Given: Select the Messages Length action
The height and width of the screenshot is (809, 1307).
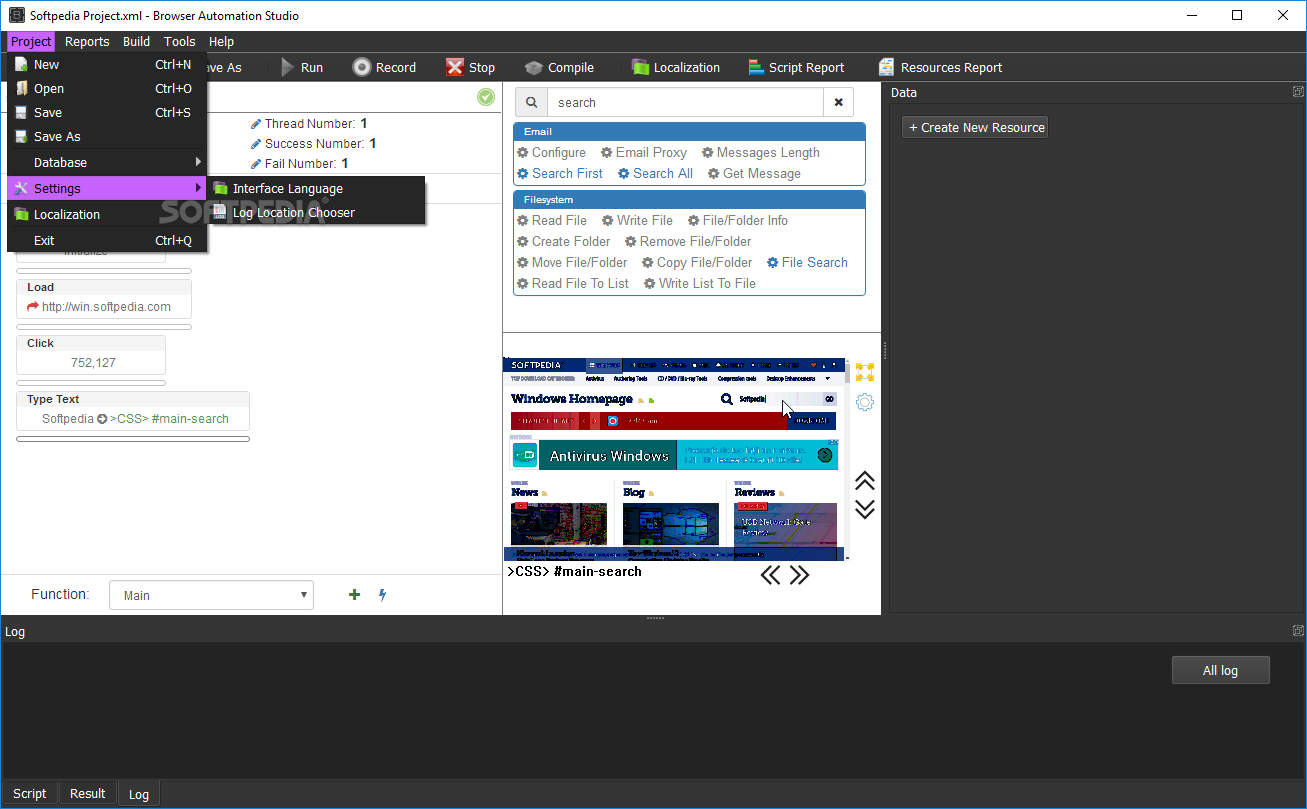Looking at the screenshot, I should pyautogui.click(x=760, y=153).
